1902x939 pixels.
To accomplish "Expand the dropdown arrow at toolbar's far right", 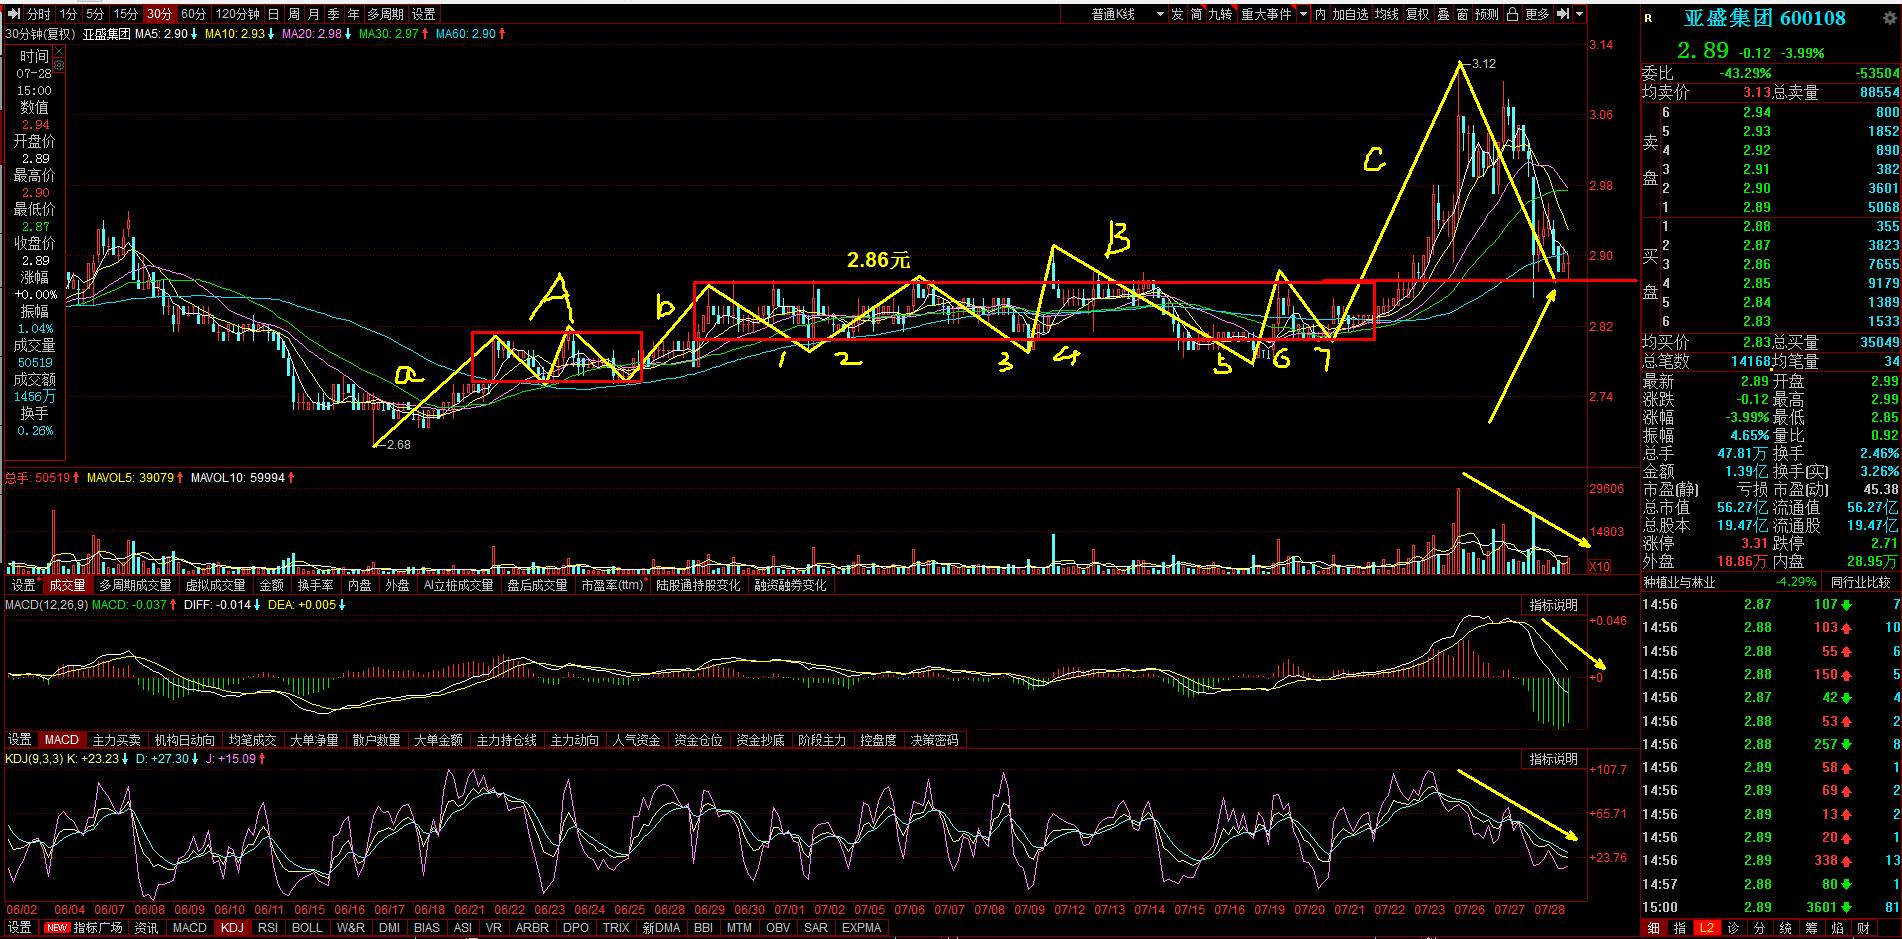I will (x=1580, y=14).
